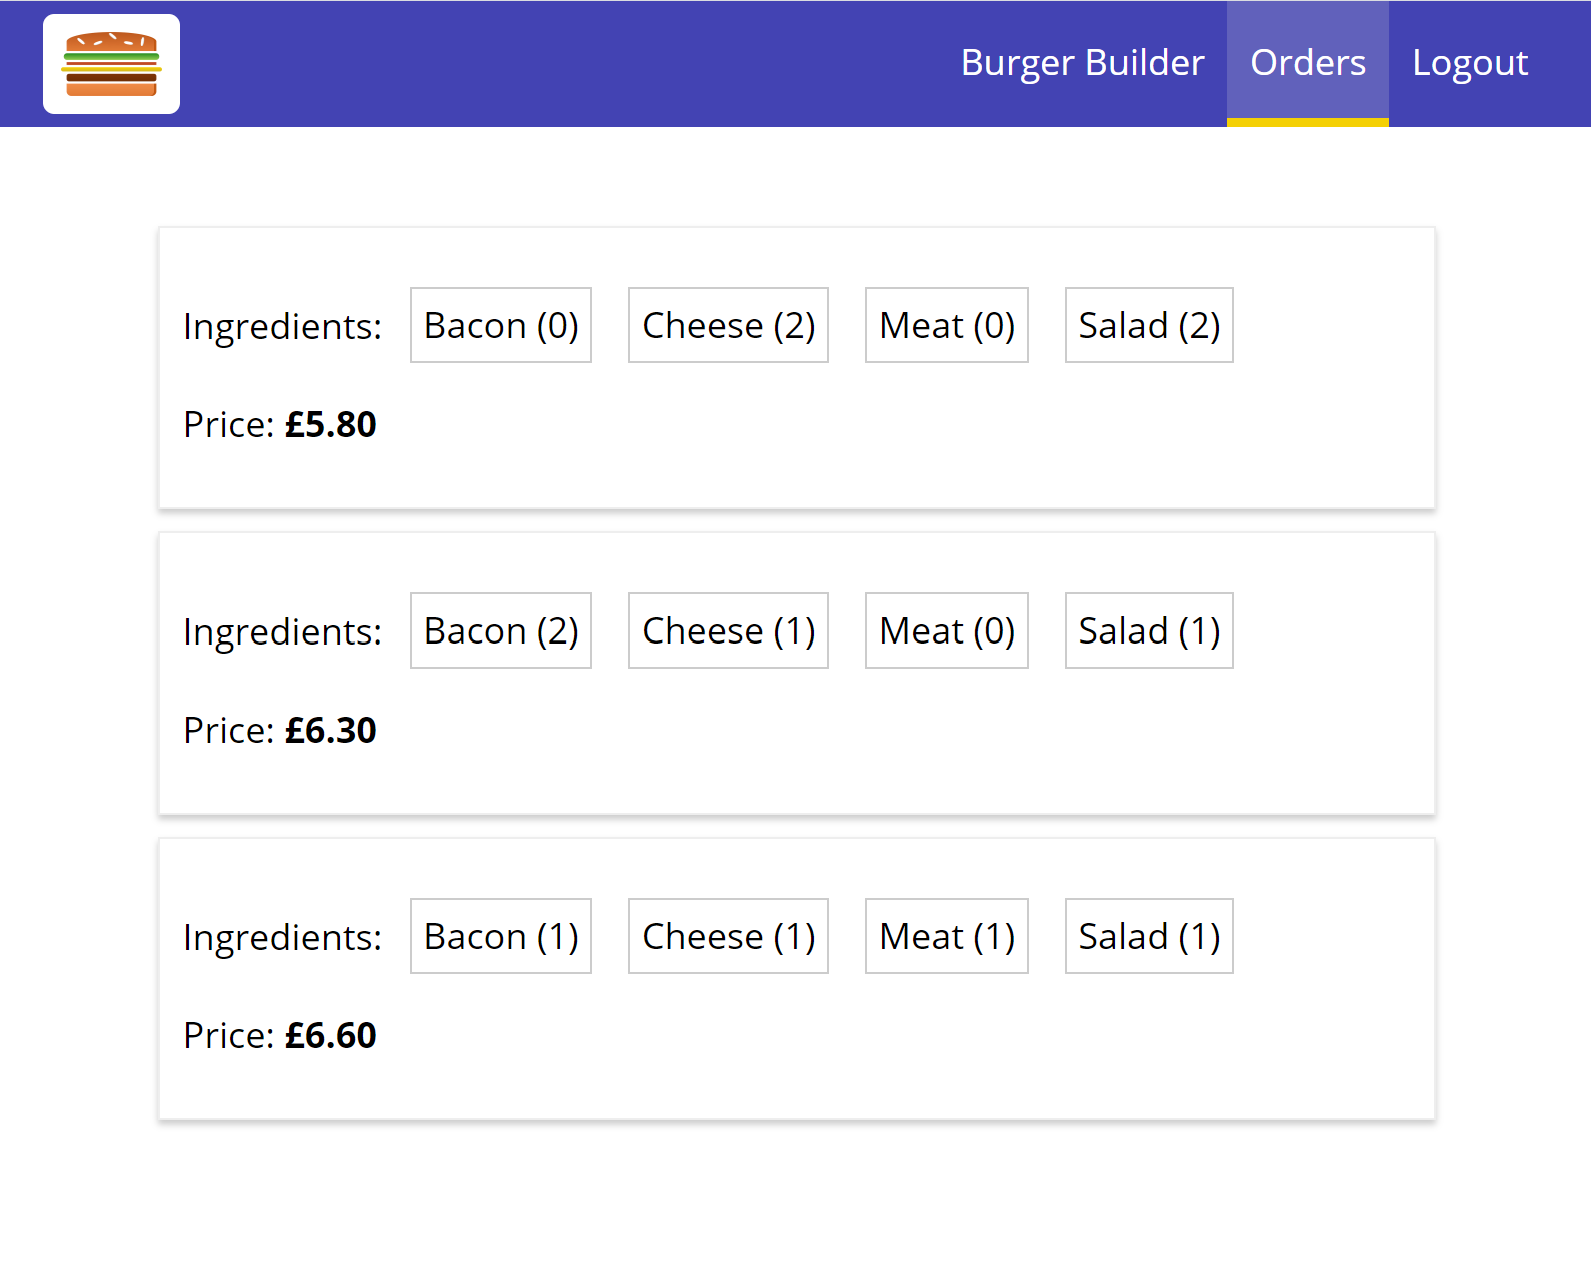The height and width of the screenshot is (1280, 1591).
Task: Open the Burger Builder page
Action: tap(1082, 63)
